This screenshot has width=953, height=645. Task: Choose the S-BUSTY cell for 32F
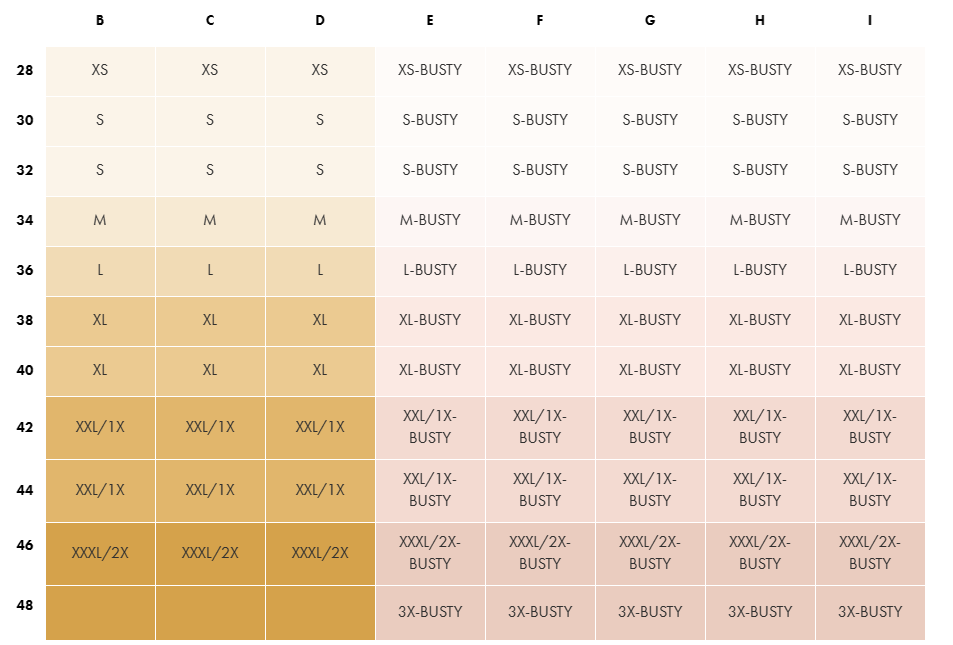[x=540, y=170]
